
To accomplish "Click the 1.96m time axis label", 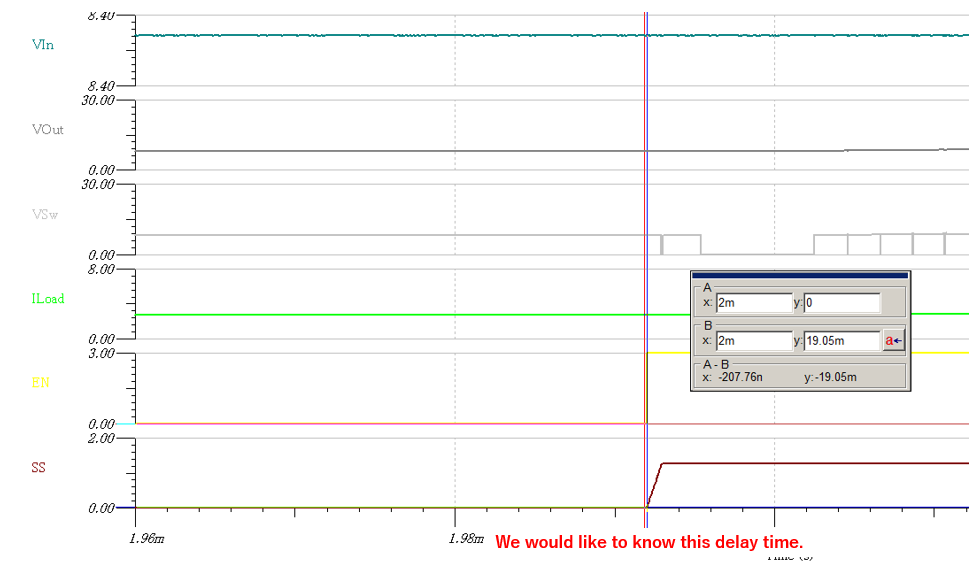I will [147, 538].
